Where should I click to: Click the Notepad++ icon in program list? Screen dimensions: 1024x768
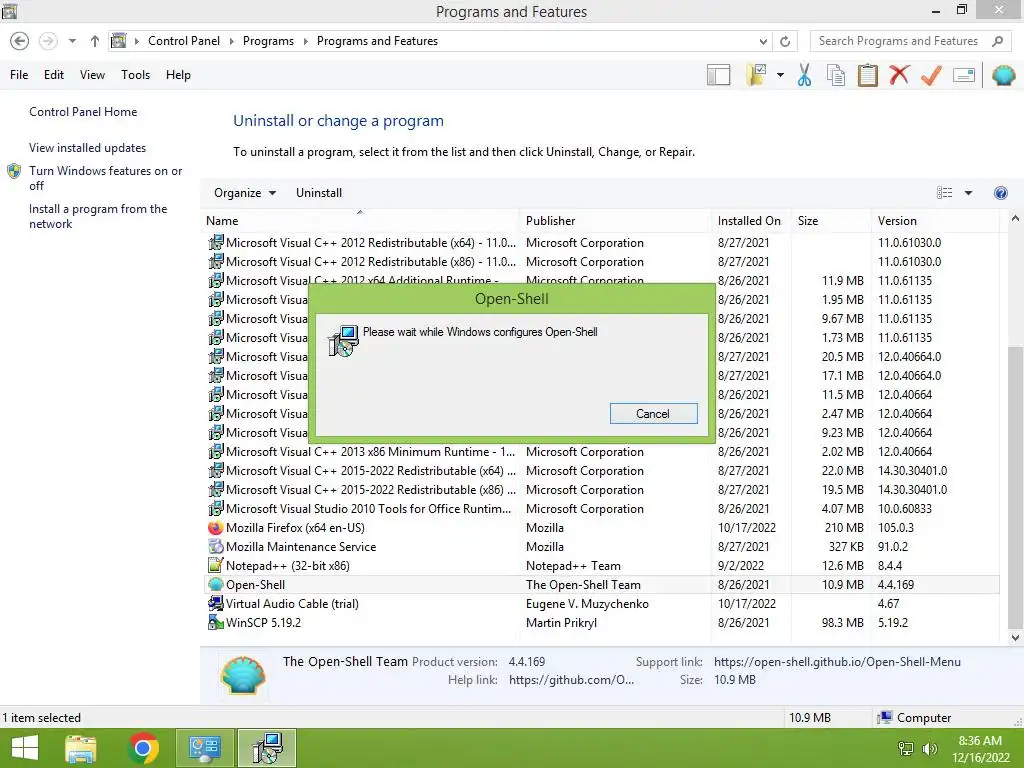coord(216,566)
